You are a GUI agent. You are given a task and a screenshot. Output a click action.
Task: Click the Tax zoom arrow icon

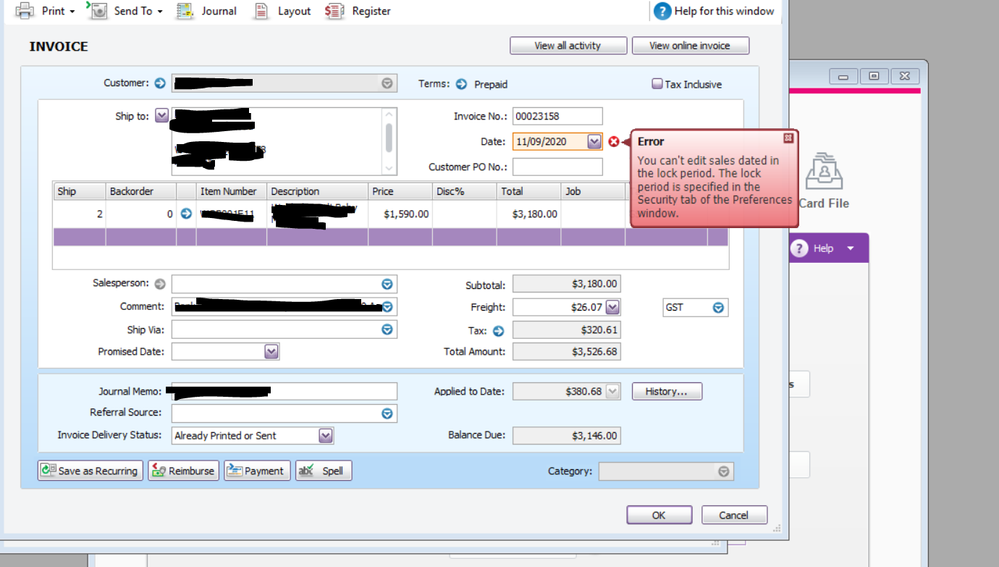coord(498,330)
